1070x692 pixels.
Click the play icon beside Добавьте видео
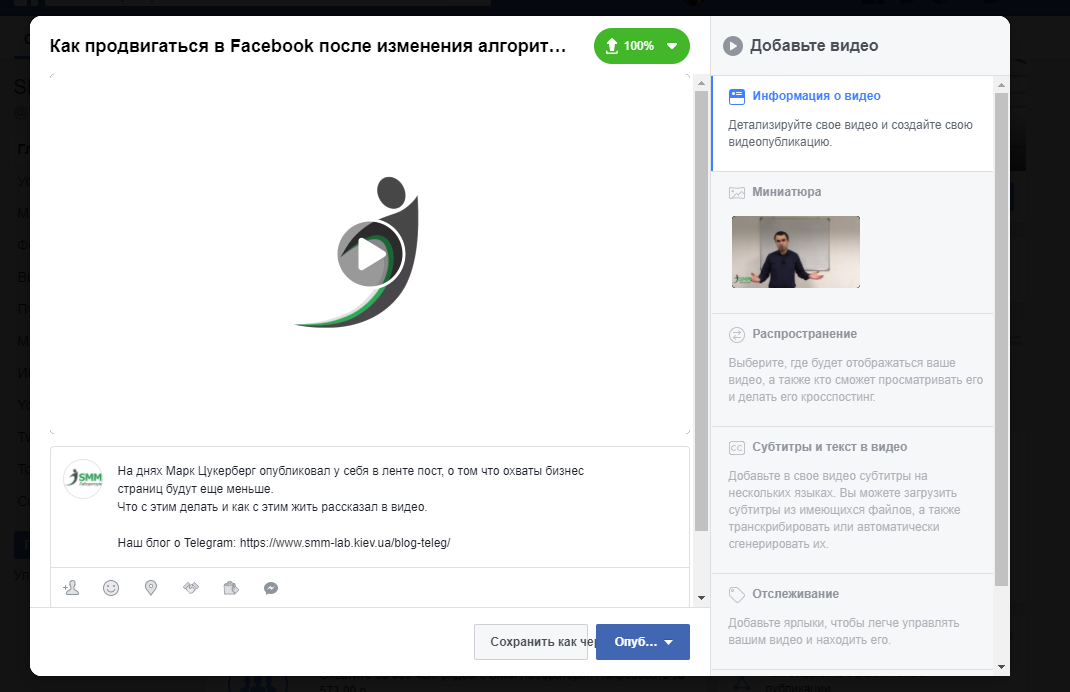click(x=733, y=46)
